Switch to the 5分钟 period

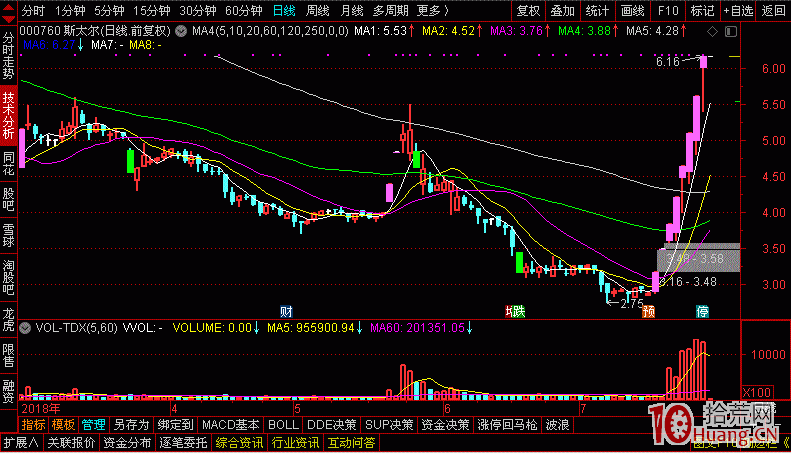pos(109,11)
